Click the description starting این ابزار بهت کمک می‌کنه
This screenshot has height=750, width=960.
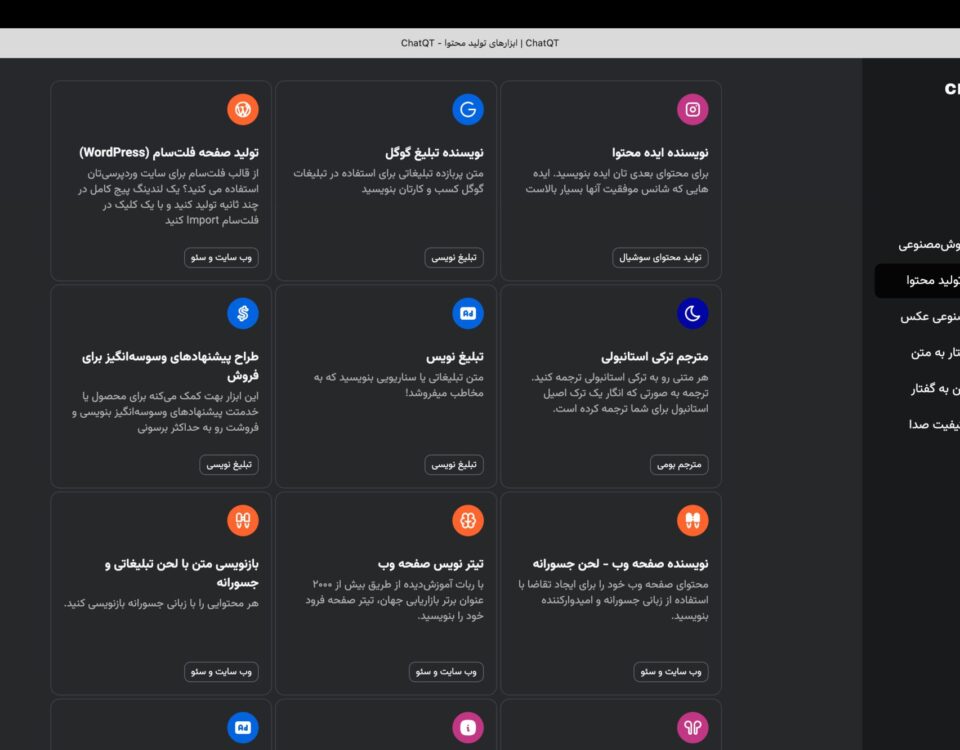click(x=165, y=411)
